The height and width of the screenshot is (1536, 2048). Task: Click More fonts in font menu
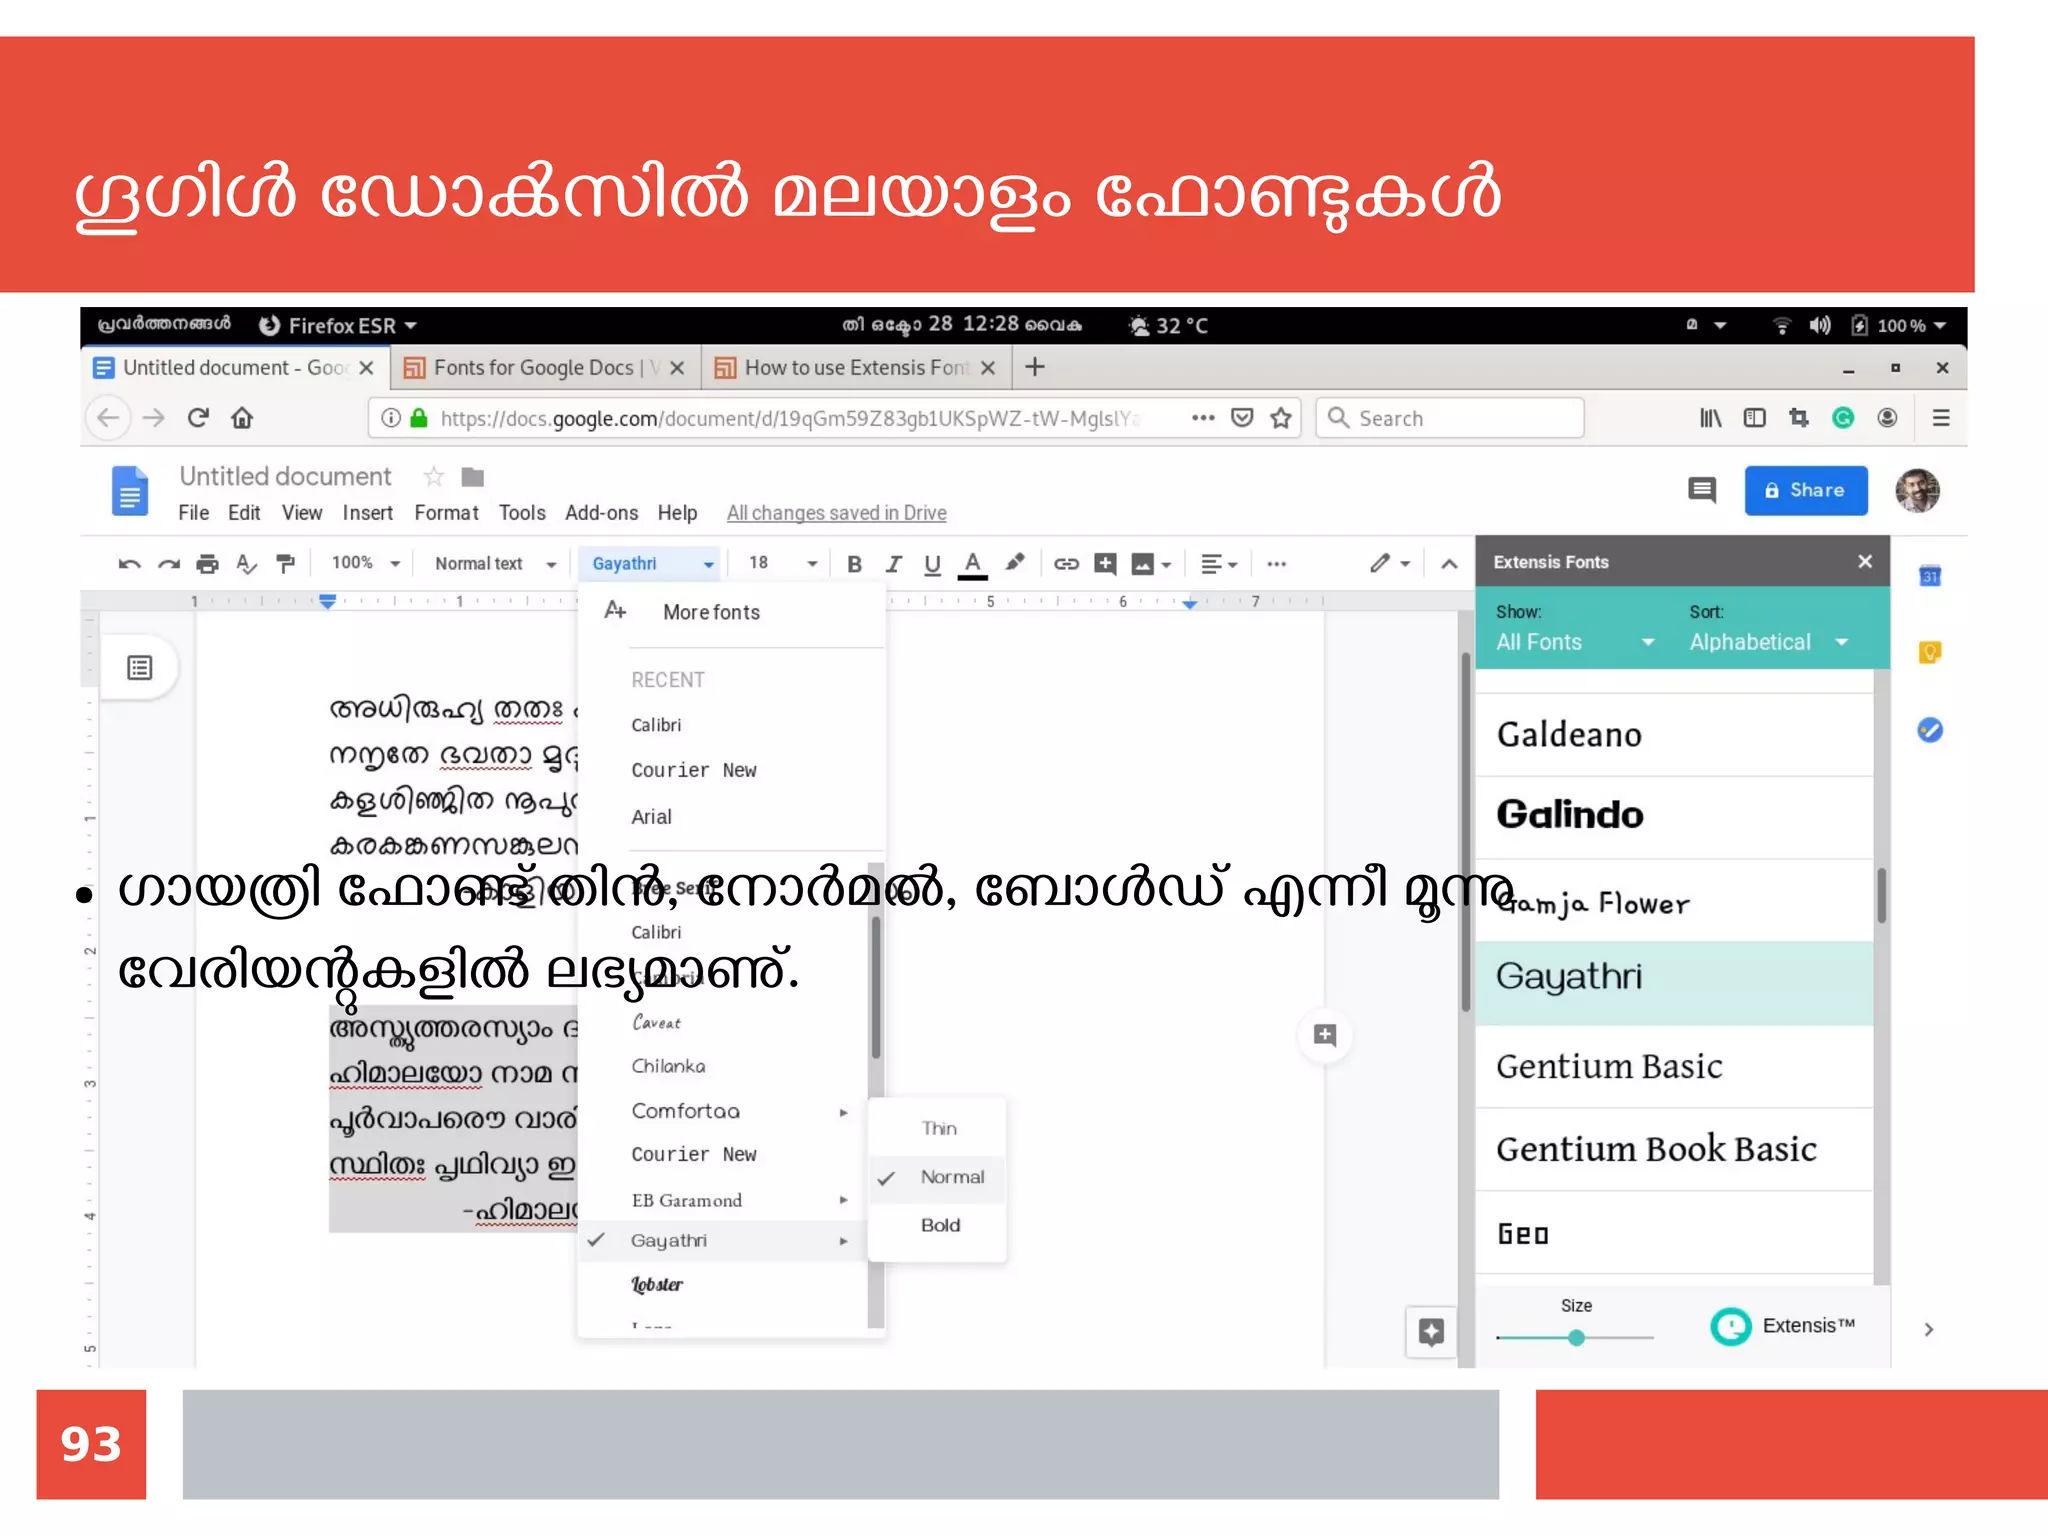pos(710,612)
